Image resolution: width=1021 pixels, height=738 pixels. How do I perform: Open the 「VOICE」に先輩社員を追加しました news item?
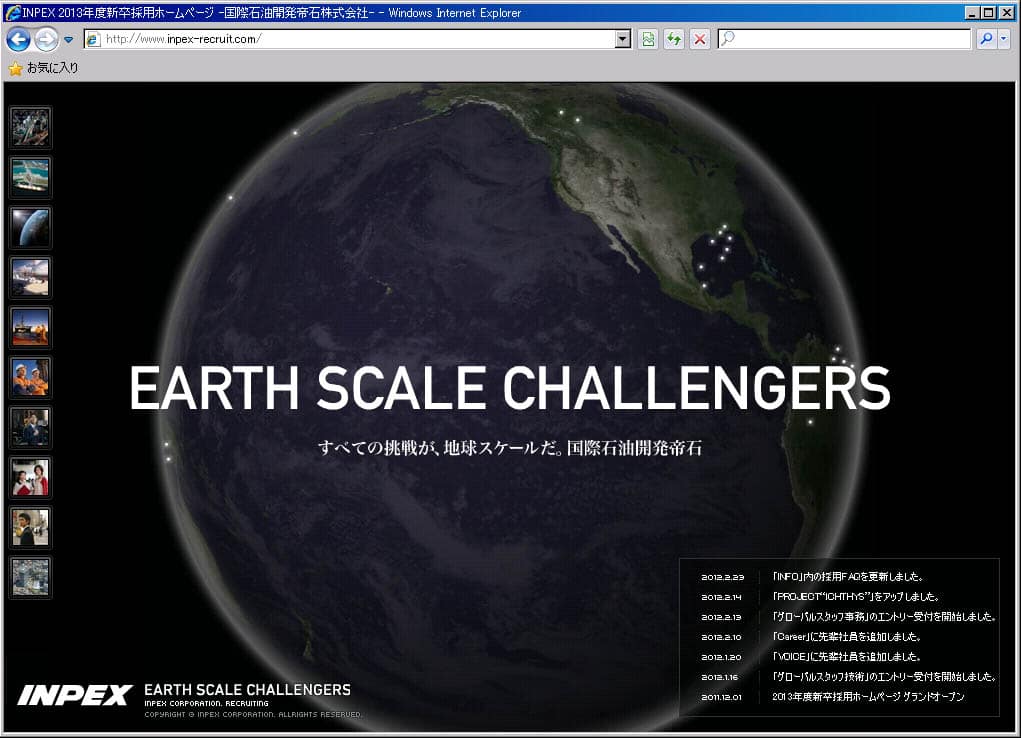tap(846, 657)
